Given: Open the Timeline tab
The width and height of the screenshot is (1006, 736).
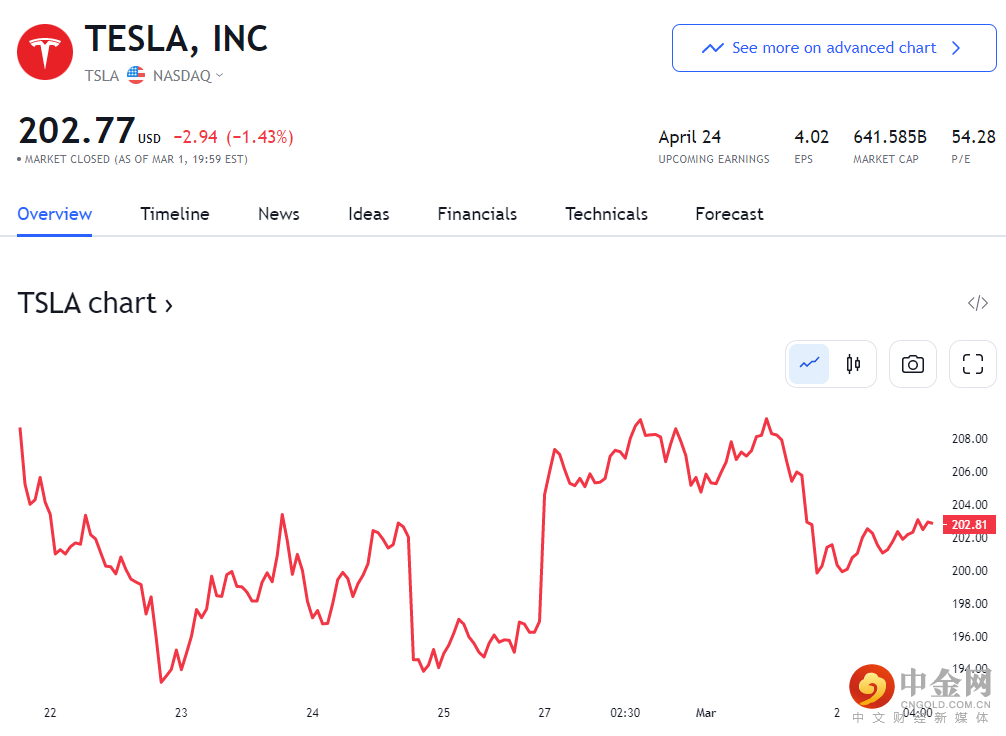Looking at the screenshot, I should click(175, 214).
